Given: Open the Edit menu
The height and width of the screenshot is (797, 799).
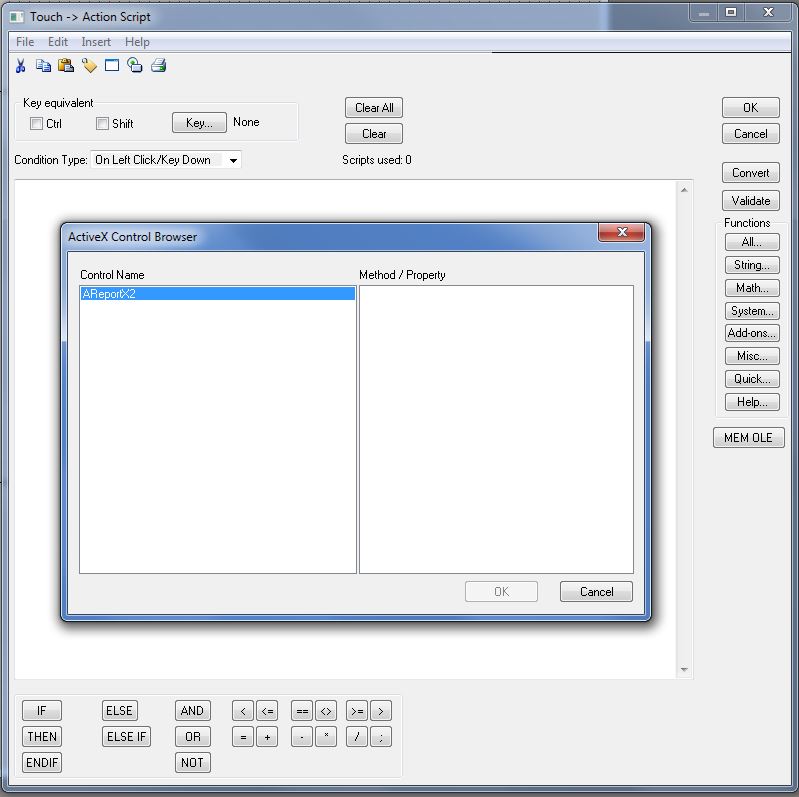Looking at the screenshot, I should coord(58,42).
